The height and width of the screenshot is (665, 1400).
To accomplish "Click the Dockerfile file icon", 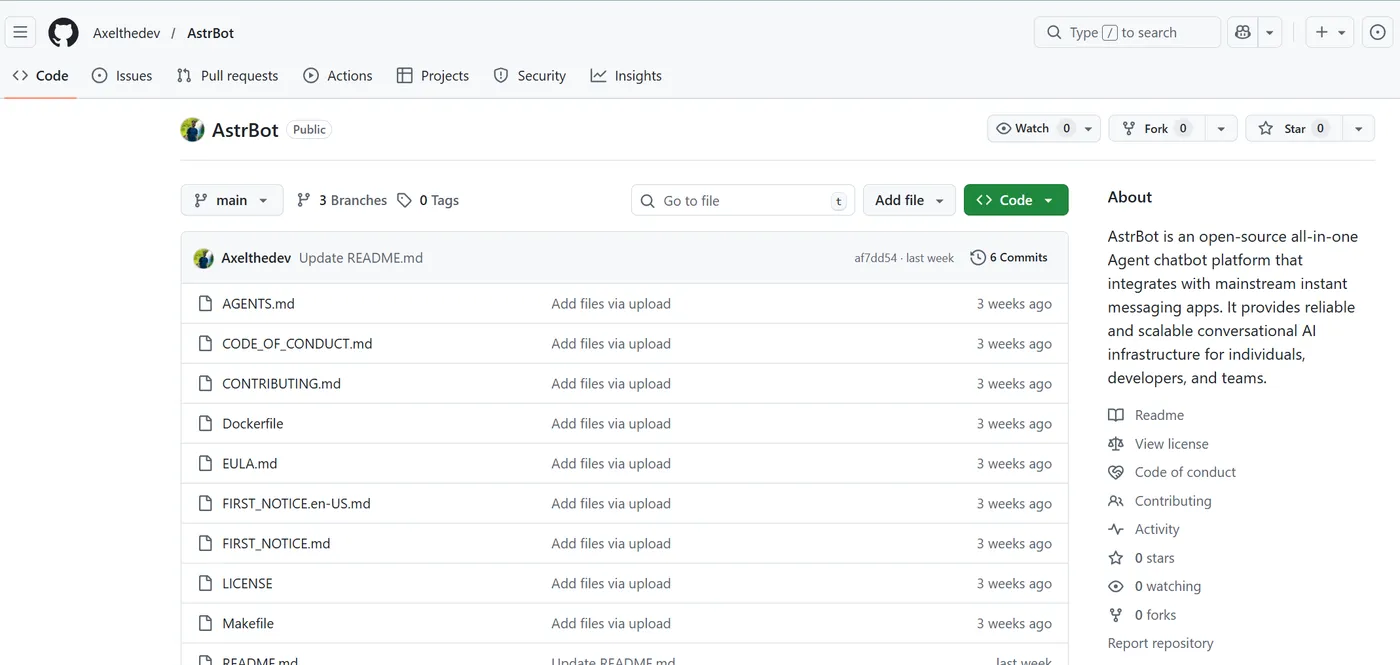I will tap(205, 424).
